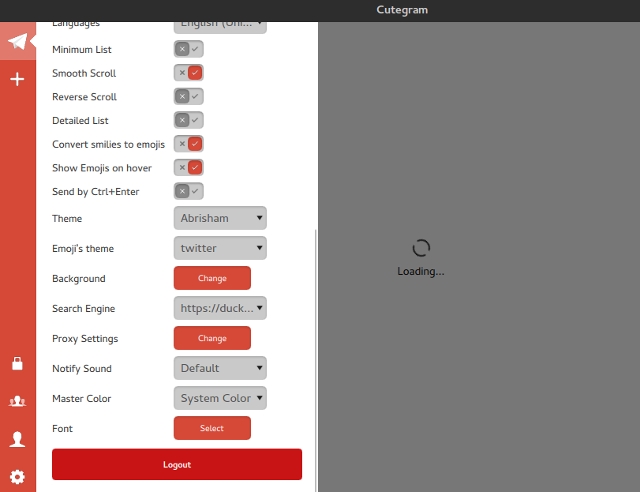Disable the Smooth Scroll toggle

coord(188,73)
